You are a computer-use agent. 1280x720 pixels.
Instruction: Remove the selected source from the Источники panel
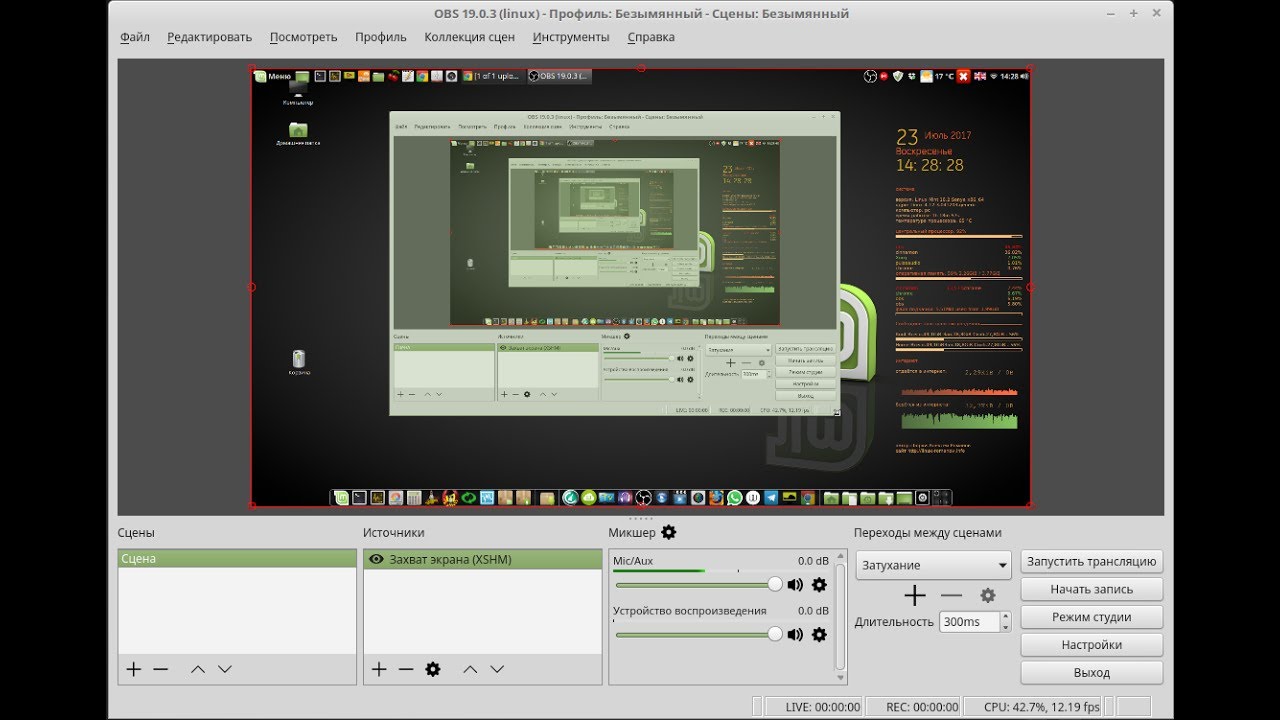(x=405, y=669)
